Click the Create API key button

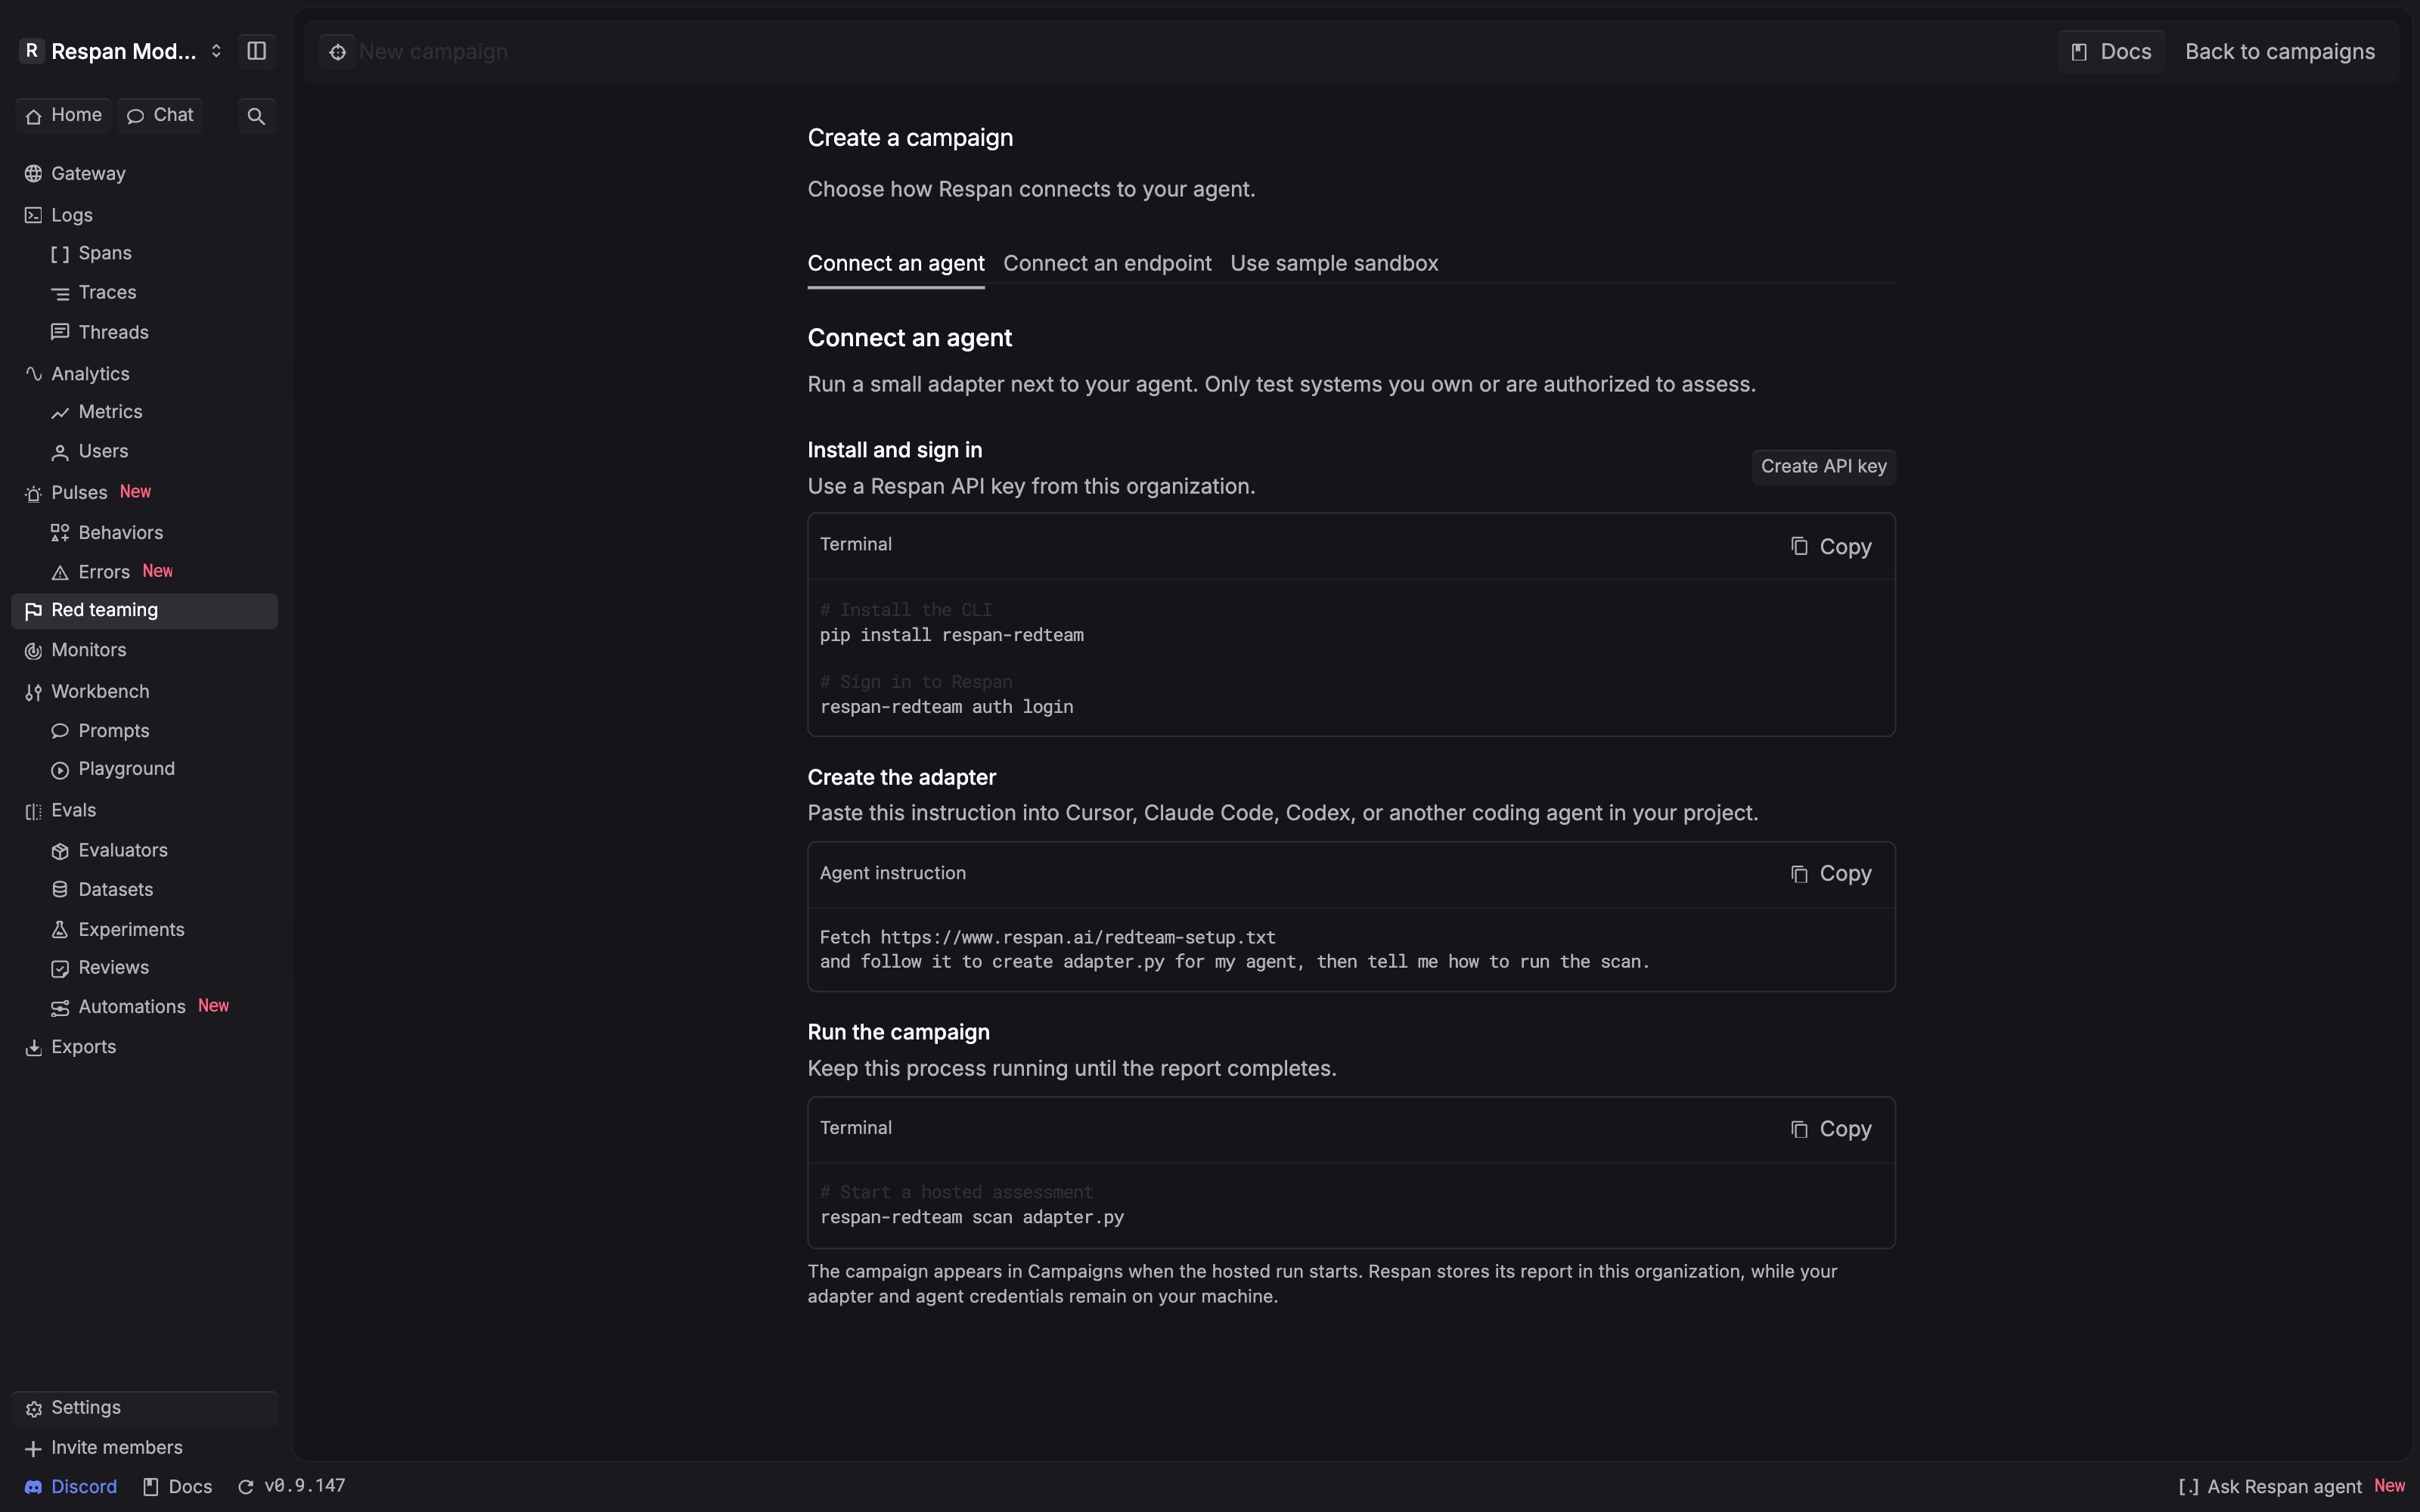(x=1823, y=467)
